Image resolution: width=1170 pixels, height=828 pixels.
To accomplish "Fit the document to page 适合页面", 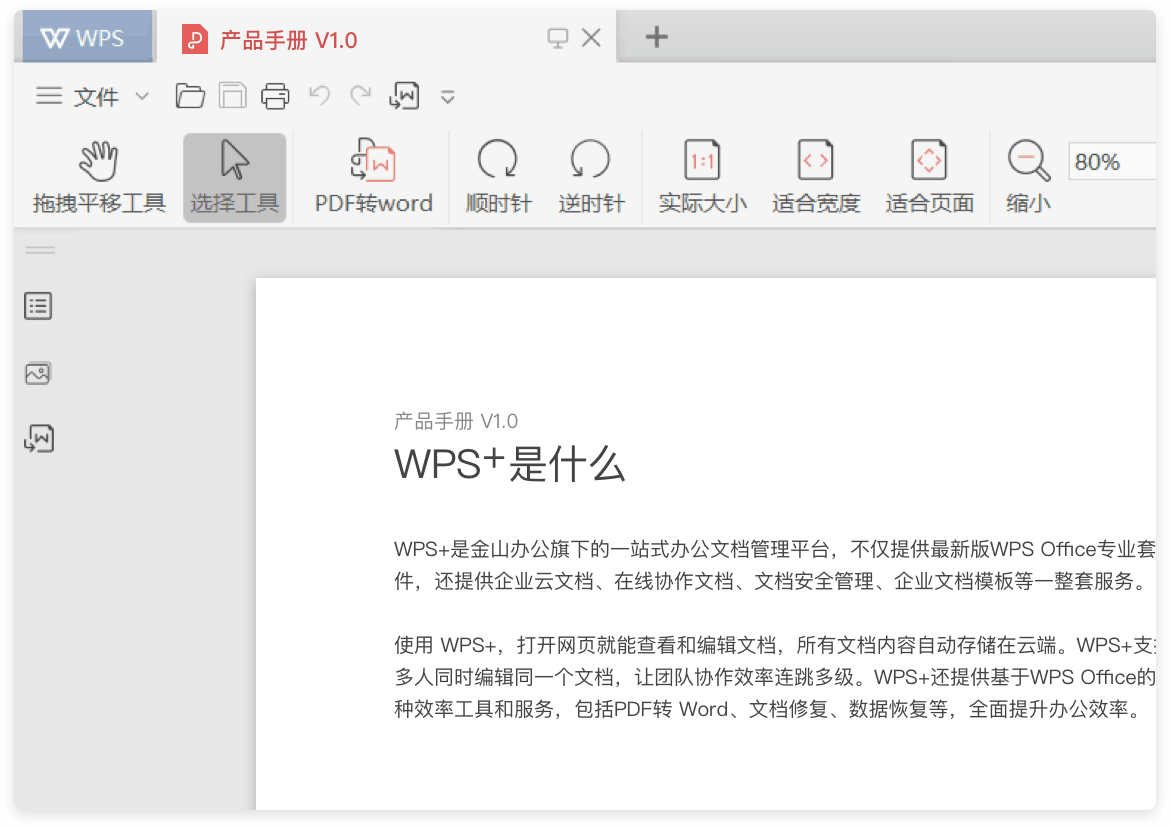I will (x=929, y=177).
